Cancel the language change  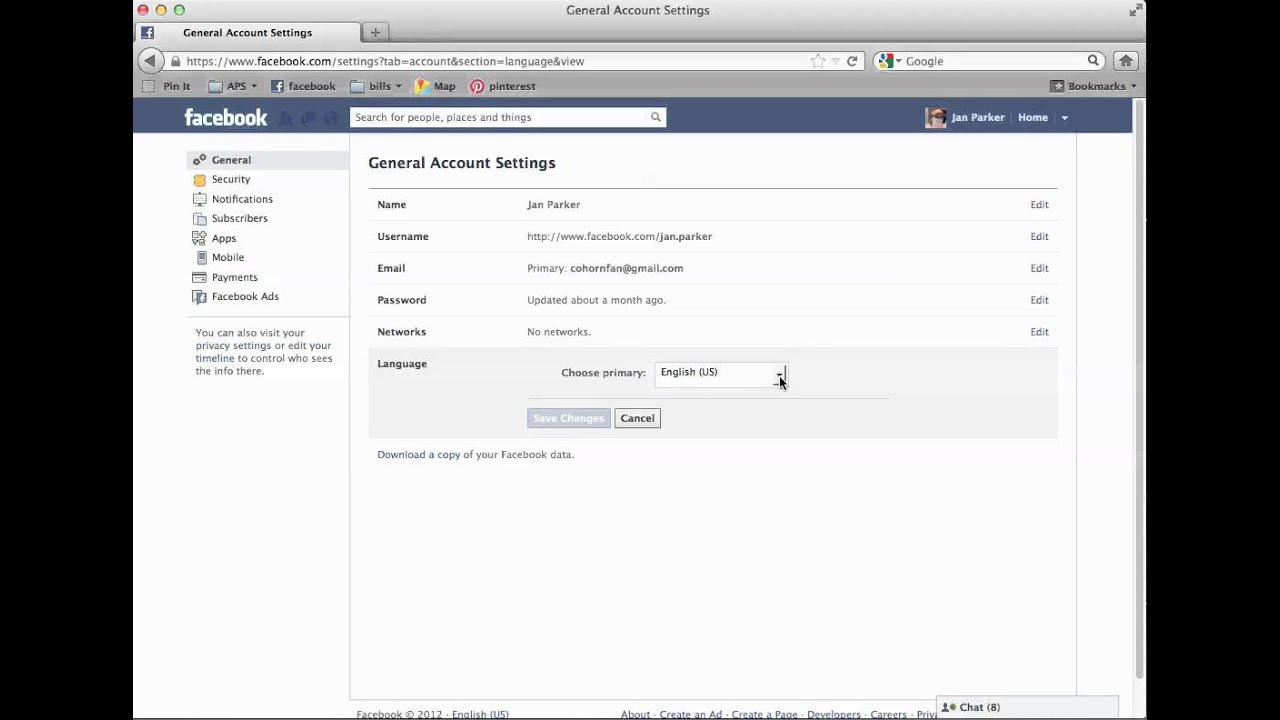637,418
